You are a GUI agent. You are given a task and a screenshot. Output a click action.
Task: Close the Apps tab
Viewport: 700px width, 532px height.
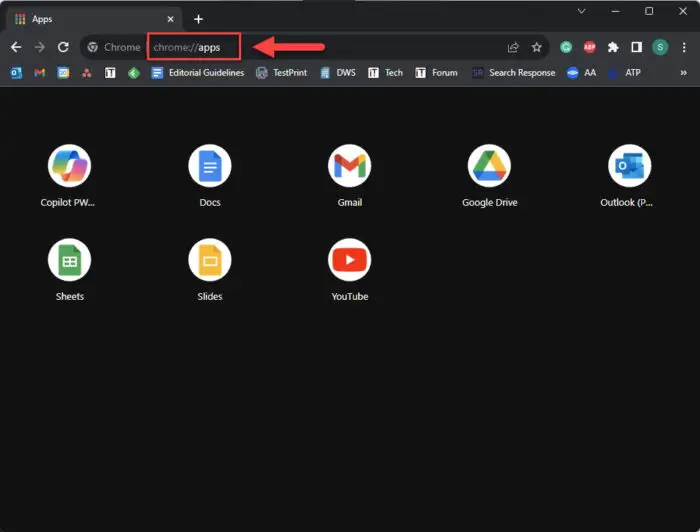[x=171, y=19]
